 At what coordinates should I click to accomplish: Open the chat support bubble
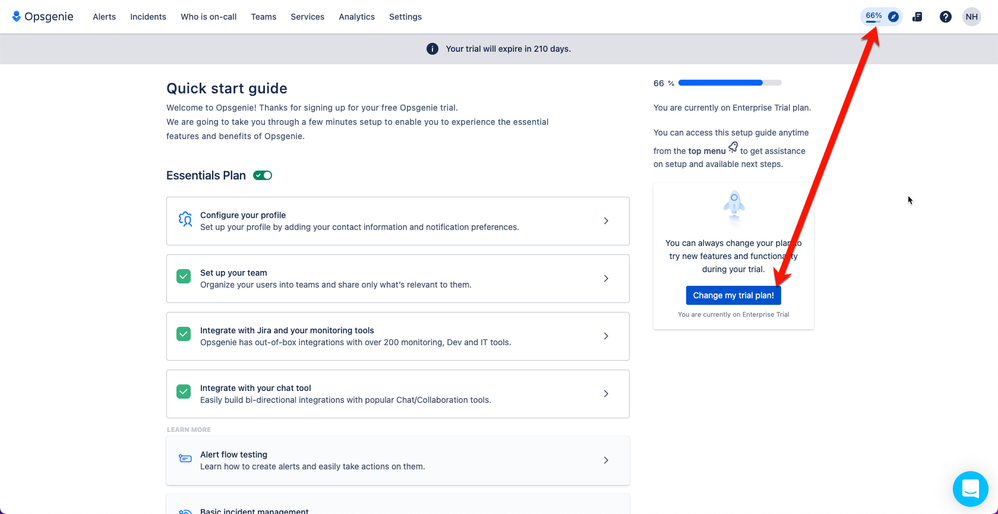pyautogui.click(x=970, y=489)
